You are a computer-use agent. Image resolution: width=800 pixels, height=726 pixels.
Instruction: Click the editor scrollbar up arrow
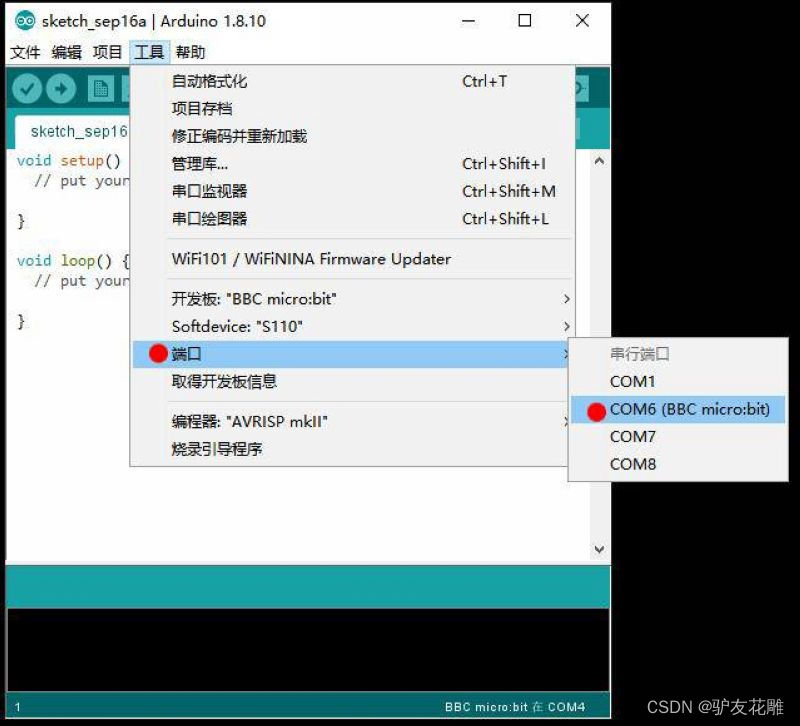[599, 161]
